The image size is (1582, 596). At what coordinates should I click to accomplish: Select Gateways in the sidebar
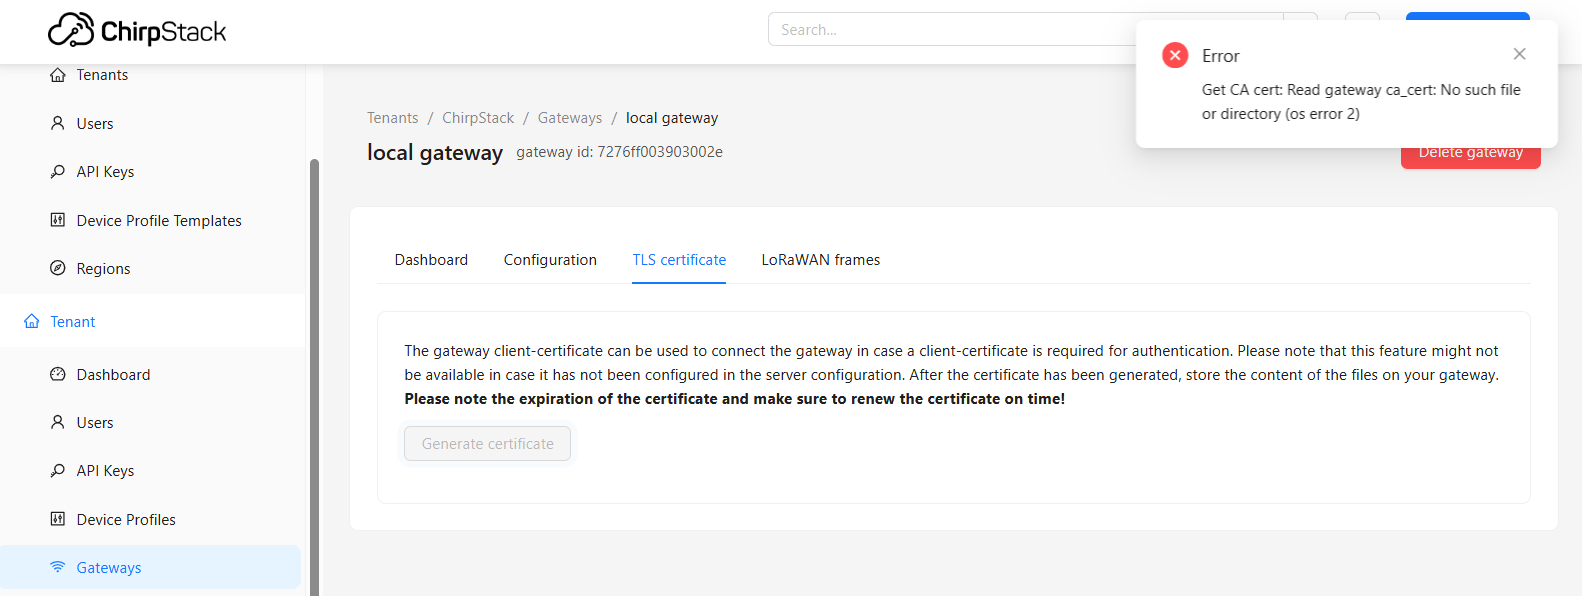coord(150,567)
